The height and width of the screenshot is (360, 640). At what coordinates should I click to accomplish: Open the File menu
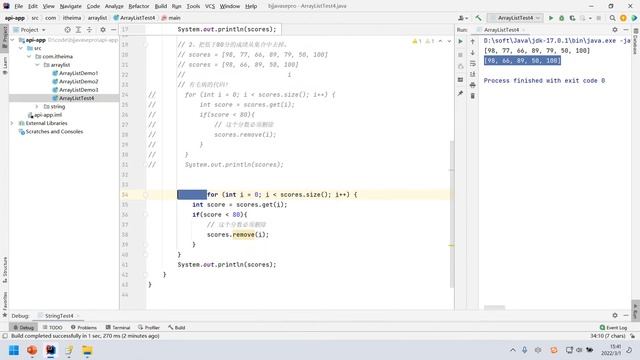19,6
